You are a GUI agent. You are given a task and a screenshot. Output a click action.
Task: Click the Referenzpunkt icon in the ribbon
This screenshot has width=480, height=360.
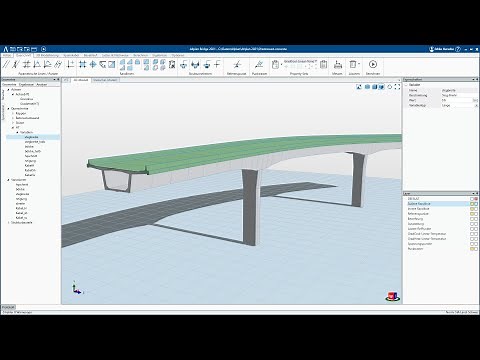pos(236,64)
